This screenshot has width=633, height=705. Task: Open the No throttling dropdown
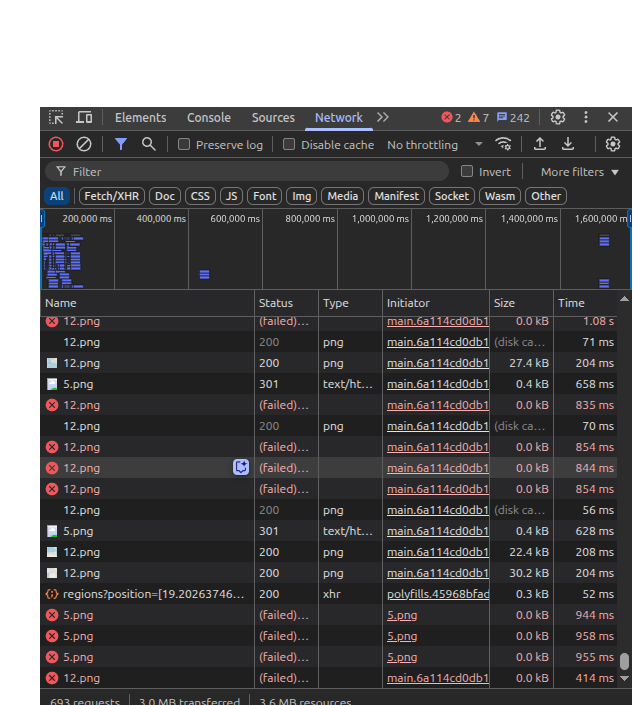coord(434,145)
